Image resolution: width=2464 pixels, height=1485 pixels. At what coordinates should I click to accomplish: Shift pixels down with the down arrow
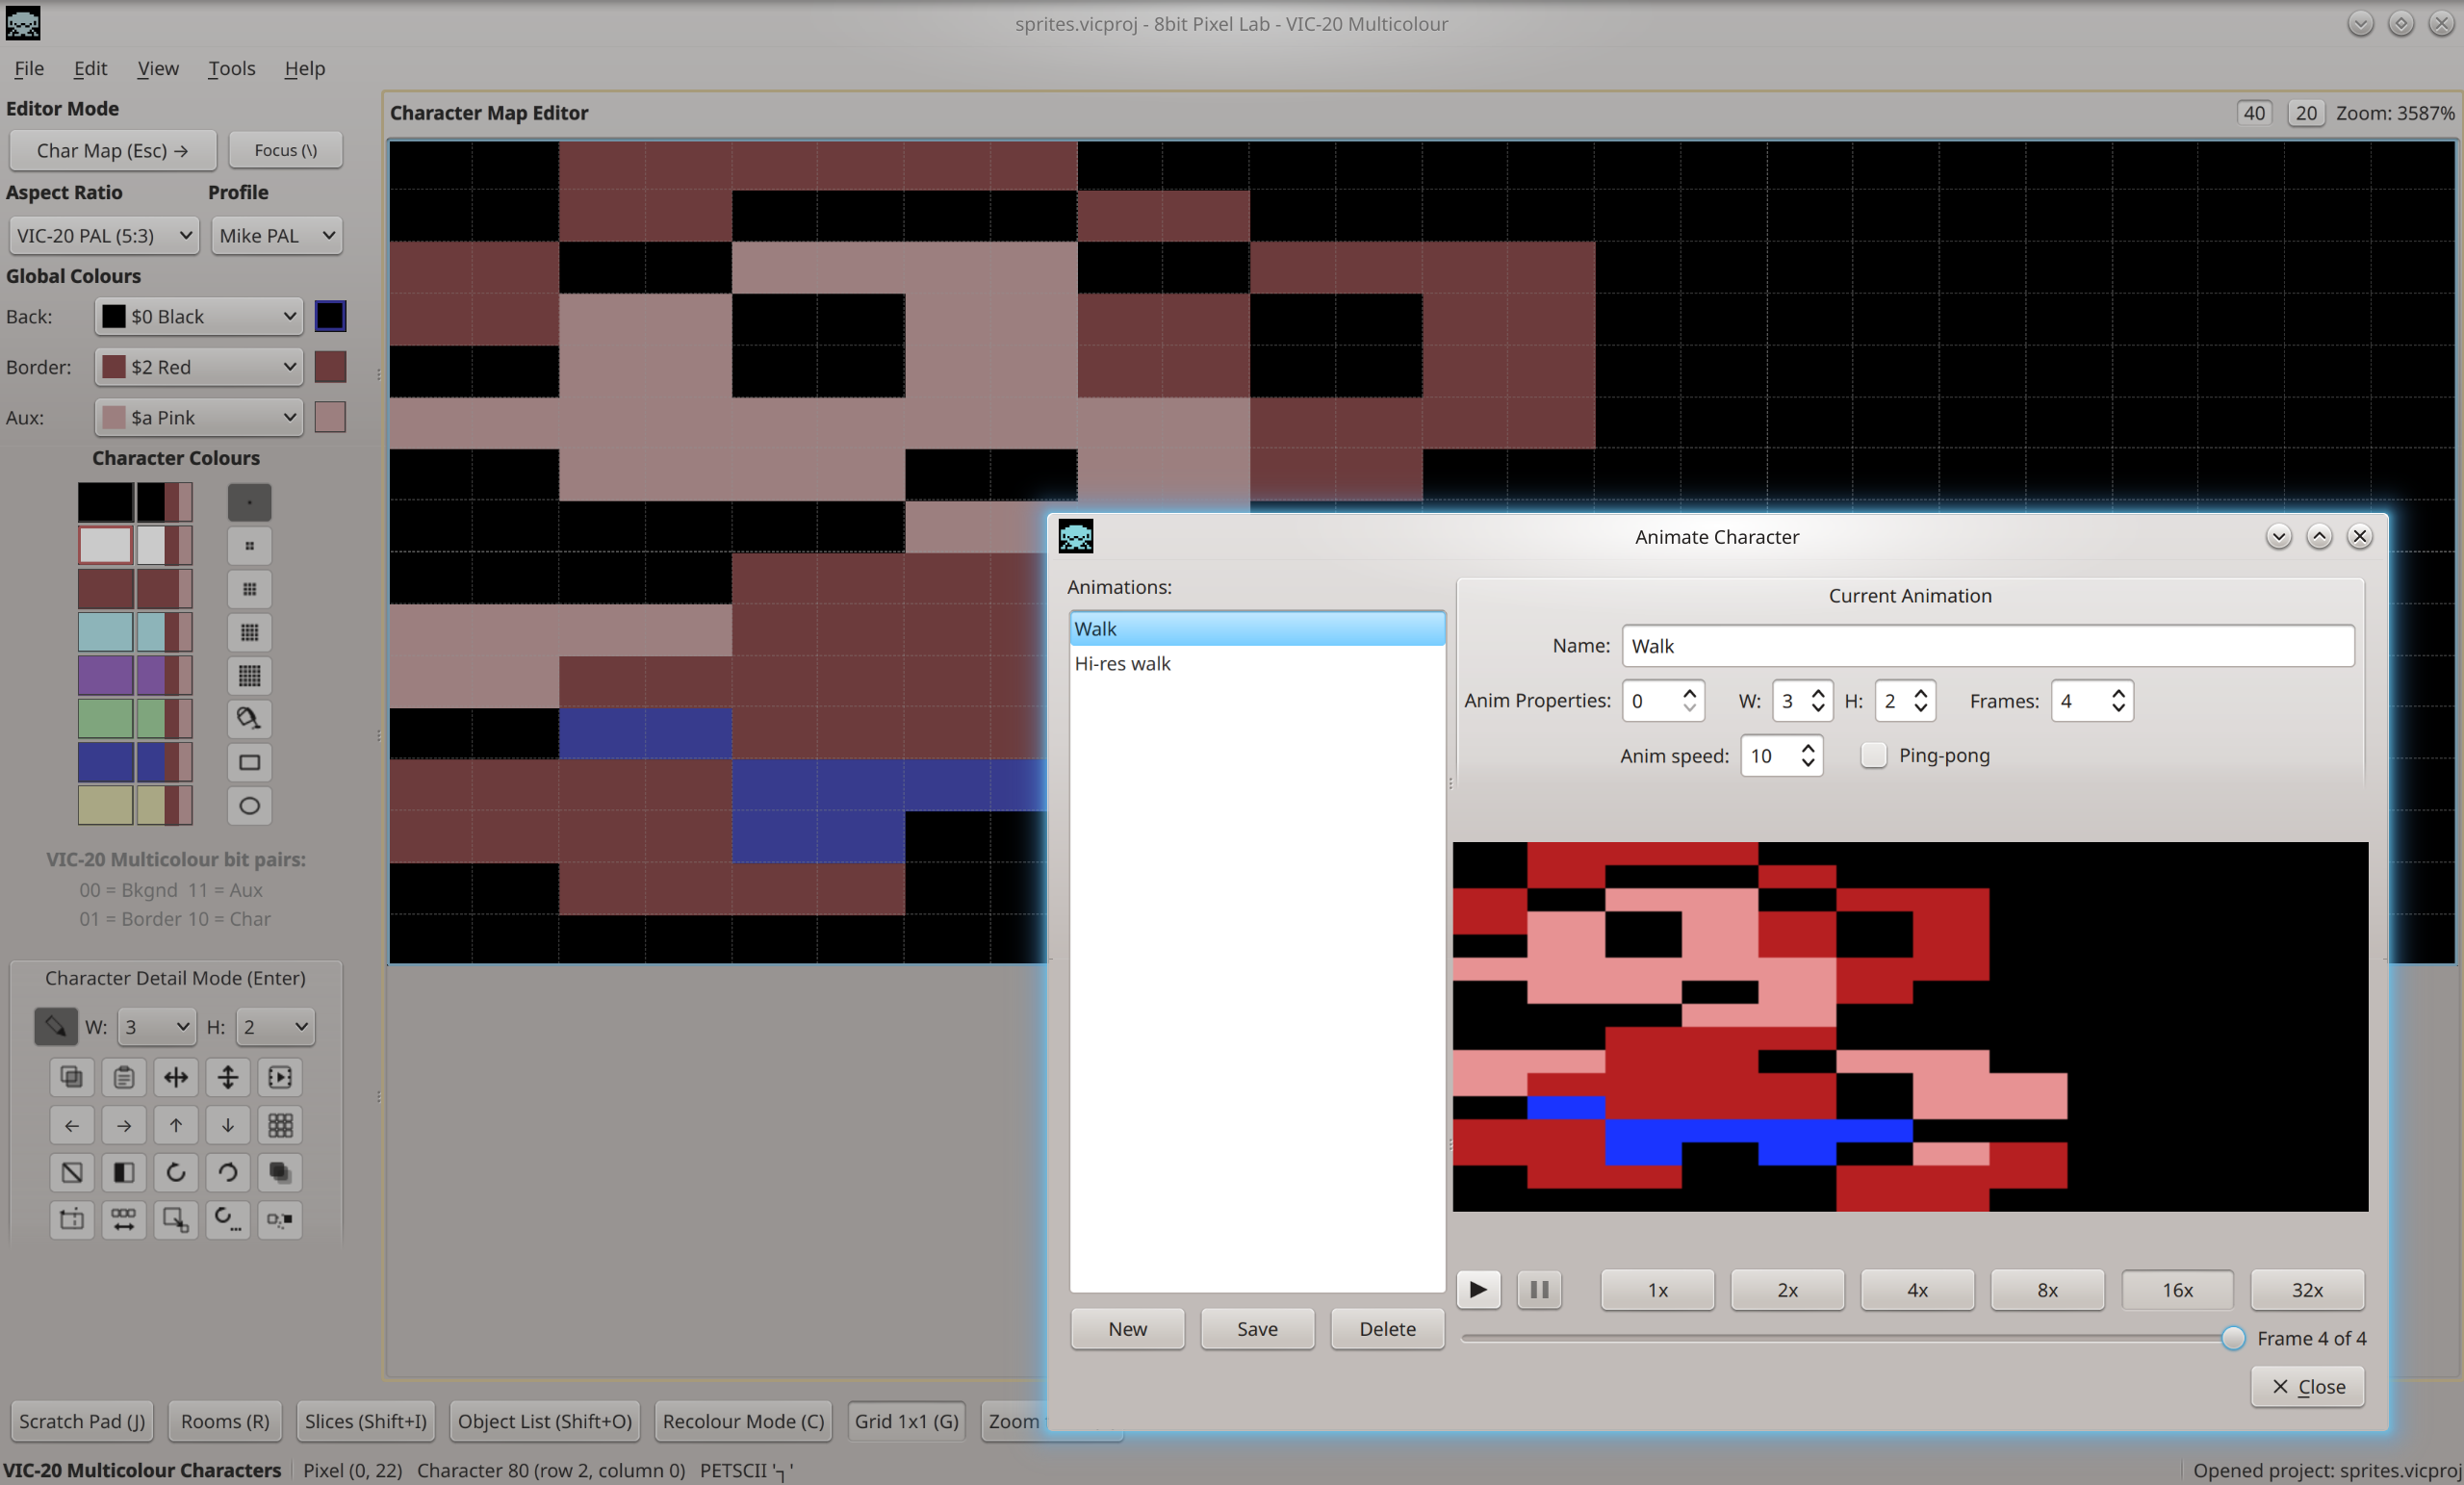pos(228,1125)
